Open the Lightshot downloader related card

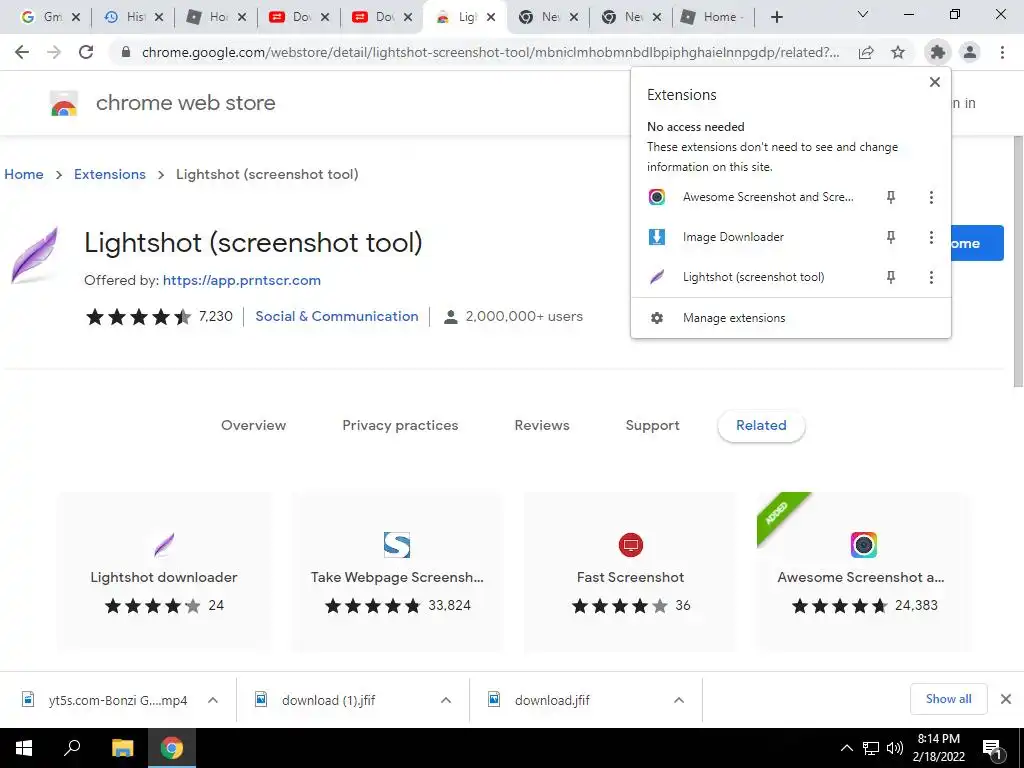pos(164,571)
